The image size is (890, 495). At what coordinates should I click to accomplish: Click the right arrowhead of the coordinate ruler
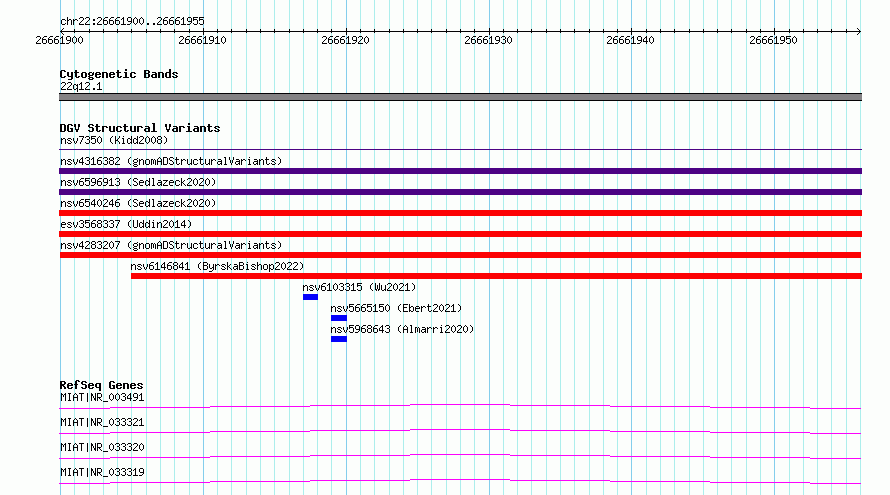click(859, 31)
